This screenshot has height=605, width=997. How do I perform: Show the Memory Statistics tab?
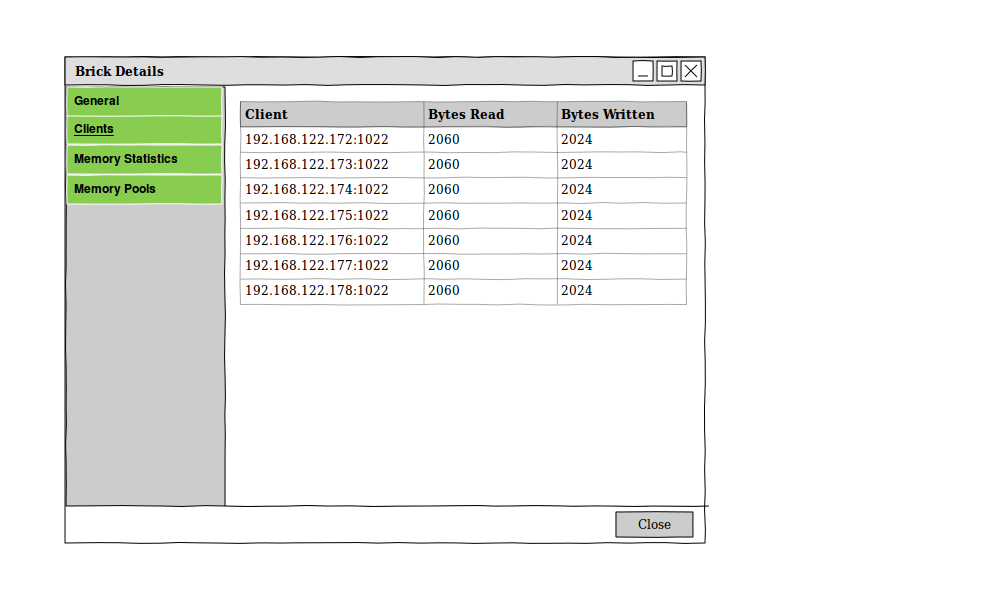click(x=144, y=160)
